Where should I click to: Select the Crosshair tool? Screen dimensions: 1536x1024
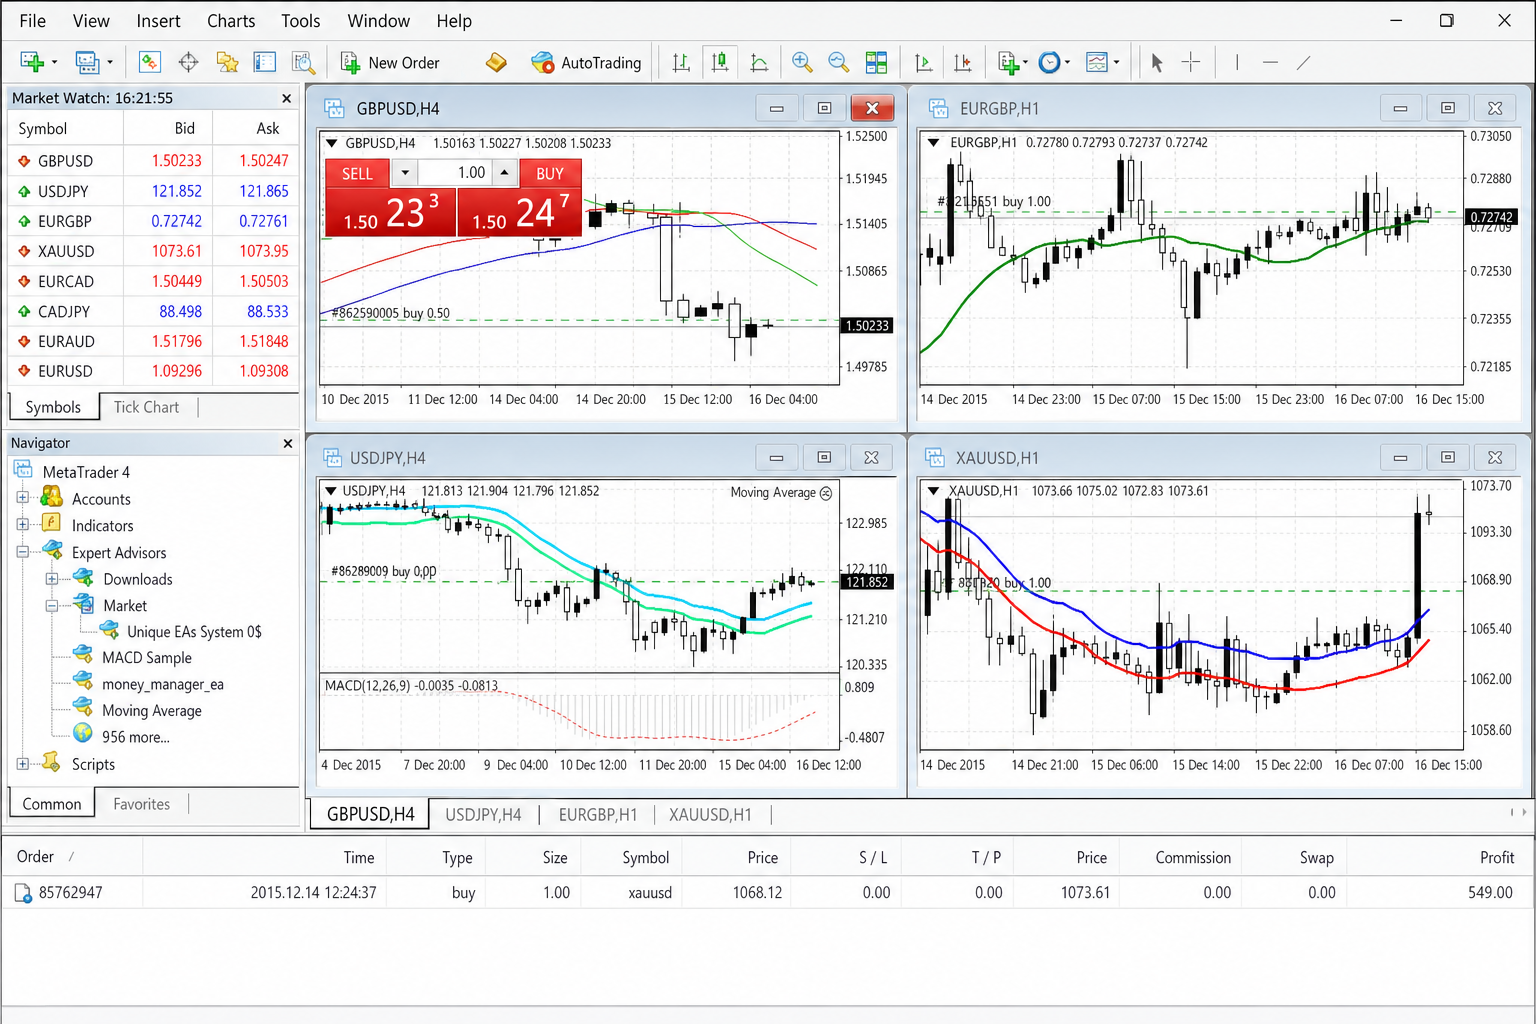click(1191, 63)
